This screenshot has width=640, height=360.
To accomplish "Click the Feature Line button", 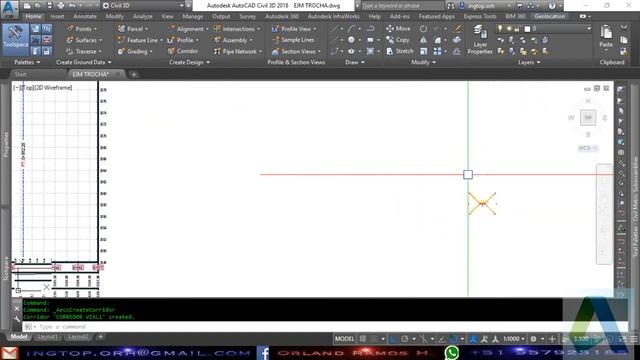I will point(140,40).
